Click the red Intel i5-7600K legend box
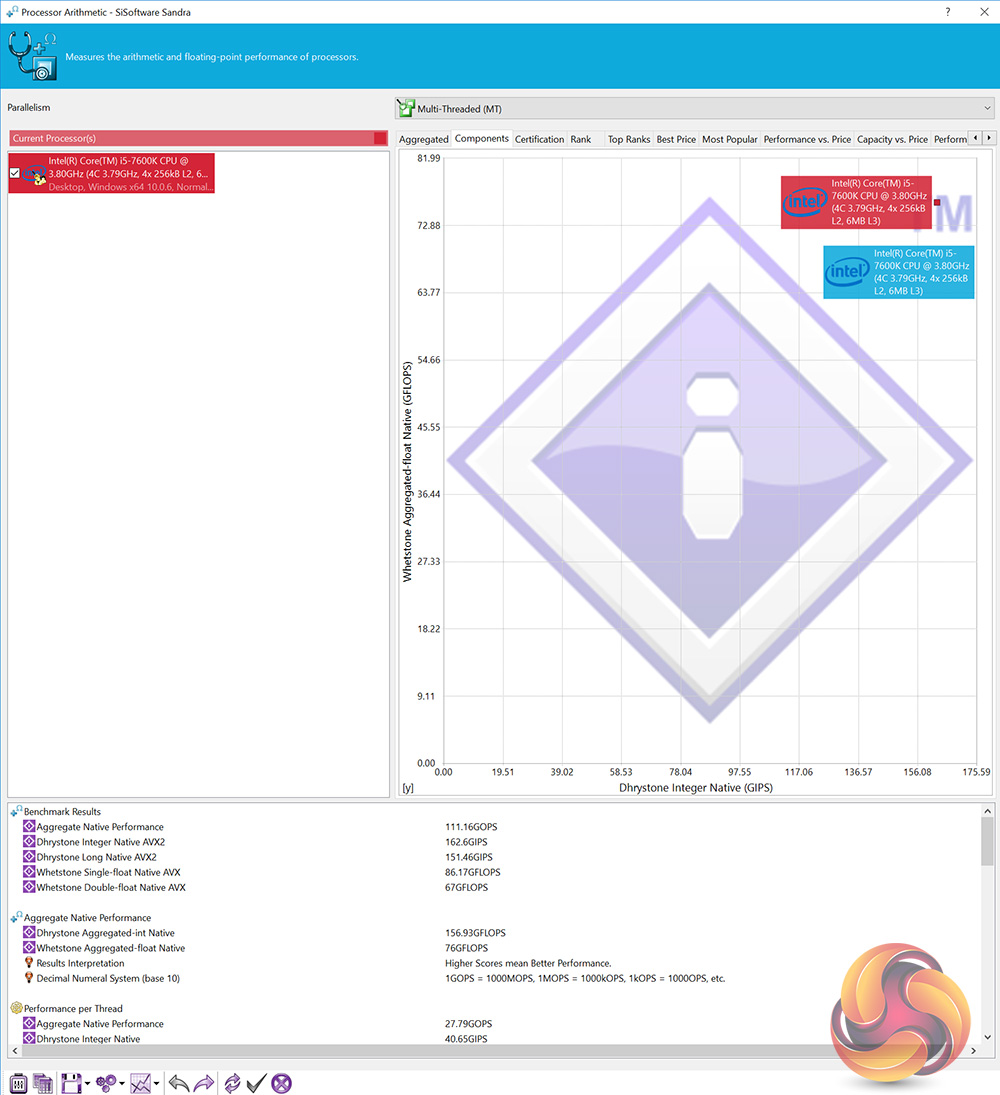This screenshot has height=1095, width=1000. [x=856, y=202]
